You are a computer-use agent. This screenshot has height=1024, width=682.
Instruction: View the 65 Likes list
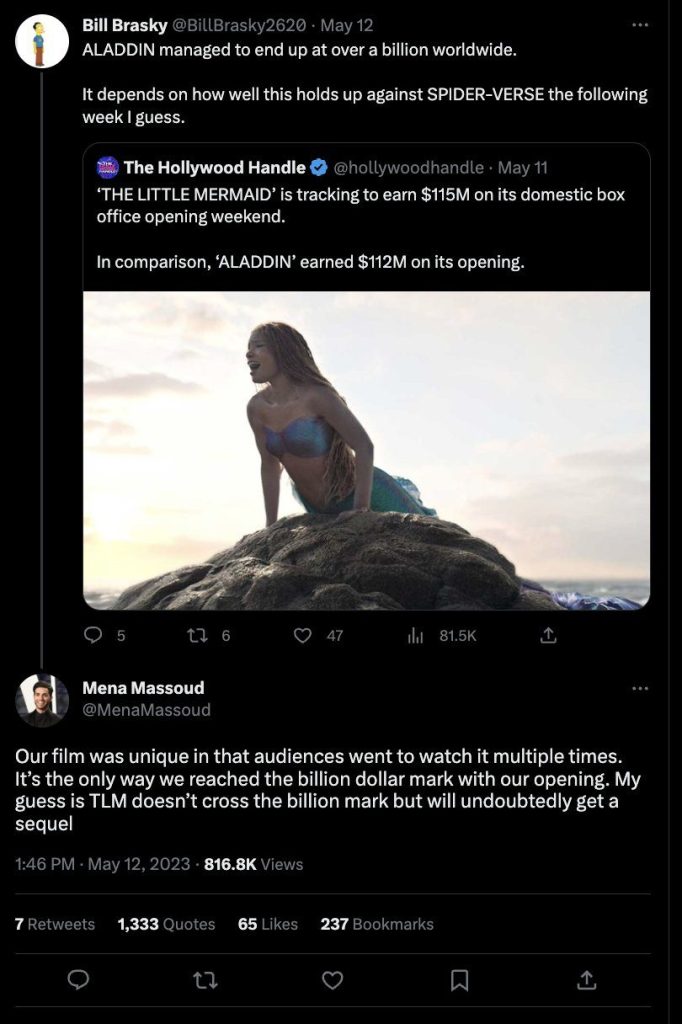(268, 924)
